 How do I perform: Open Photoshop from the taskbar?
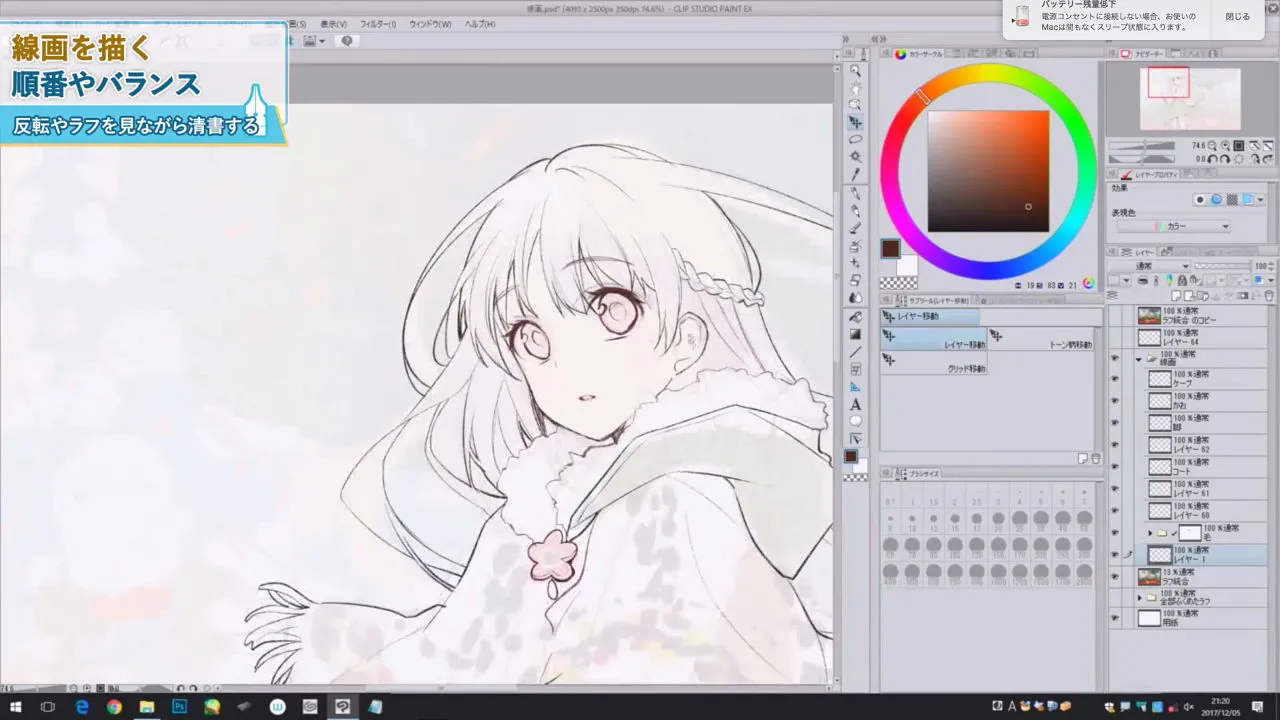(x=179, y=706)
